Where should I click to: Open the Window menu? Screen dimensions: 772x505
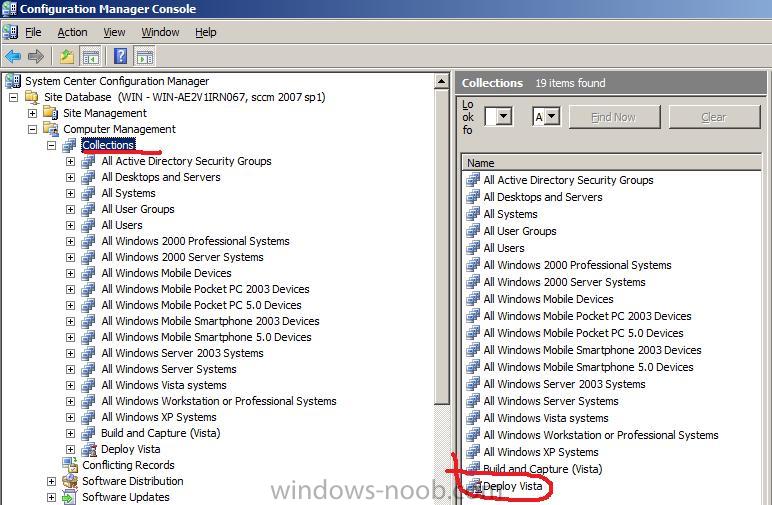[160, 32]
